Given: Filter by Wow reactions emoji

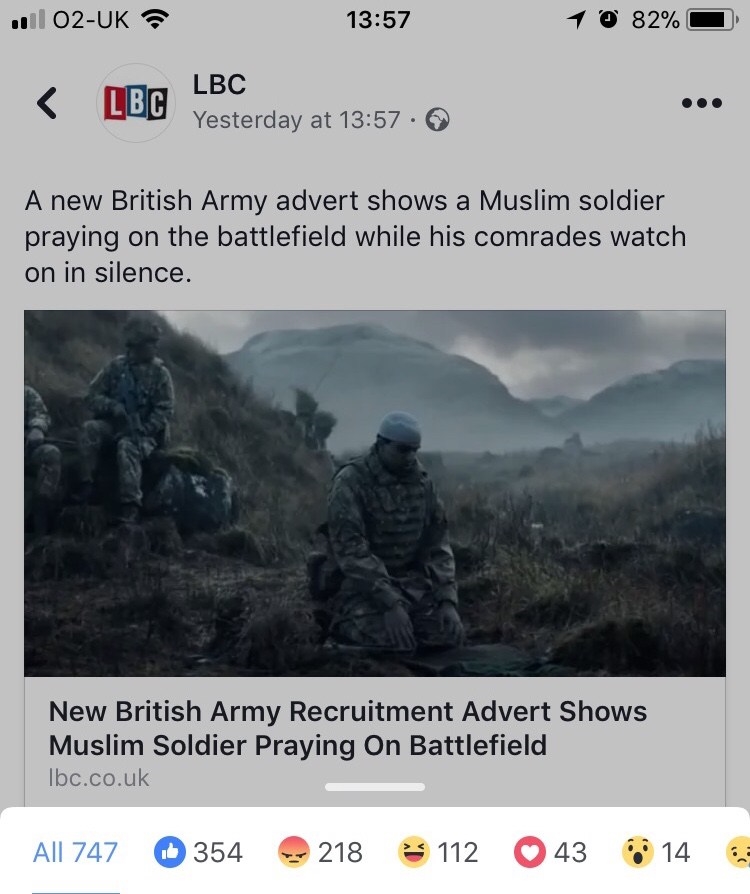Looking at the screenshot, I should (637, 852).
